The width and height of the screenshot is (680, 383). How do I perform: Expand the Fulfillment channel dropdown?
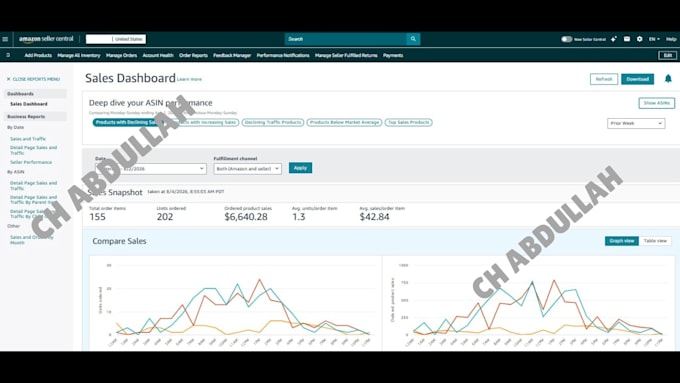pos(247,168)
